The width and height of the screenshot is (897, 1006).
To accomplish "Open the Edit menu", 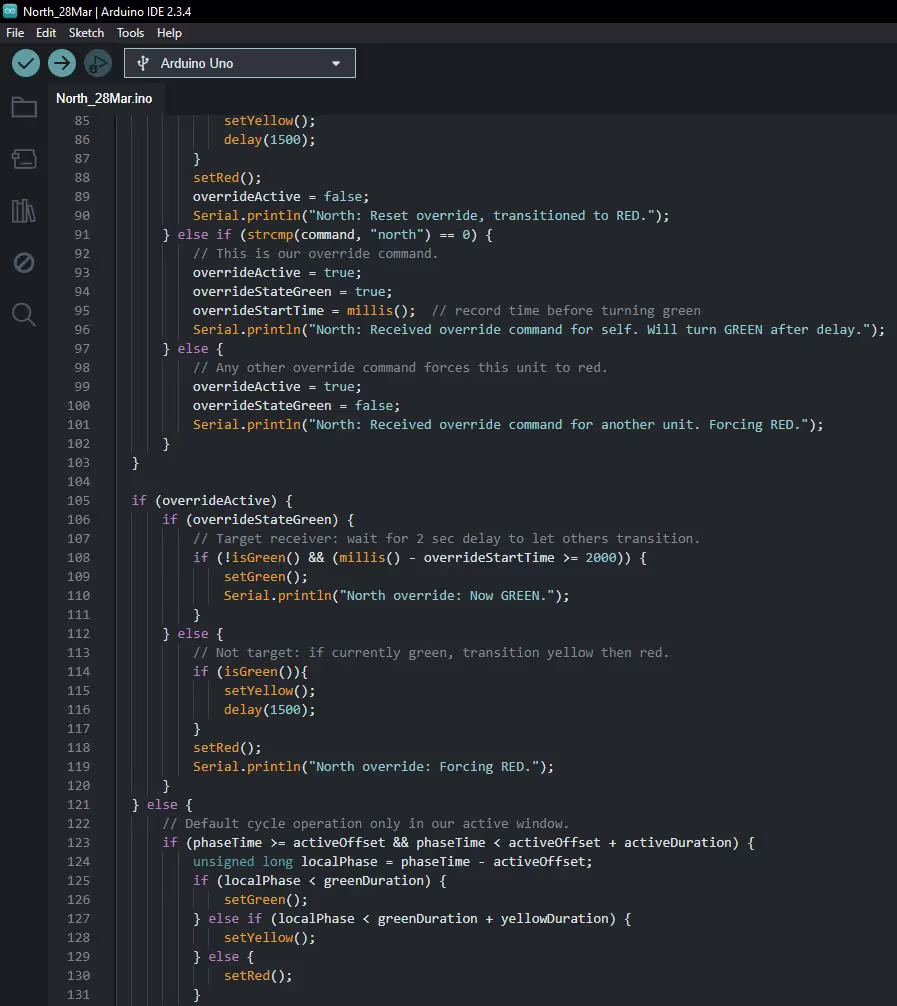I will click(x=46, y=33).
